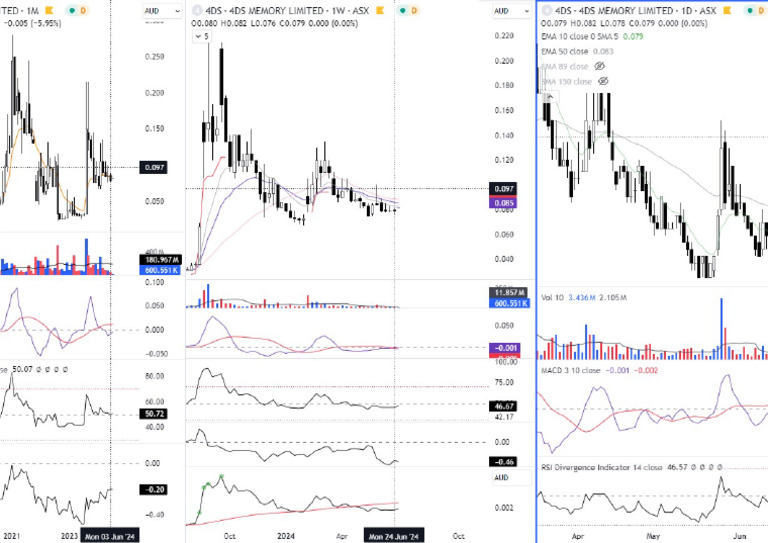Click the Mon 03 Jun '24 date label
This screenshot has width=768, height=543.
(x=110, y=536)
